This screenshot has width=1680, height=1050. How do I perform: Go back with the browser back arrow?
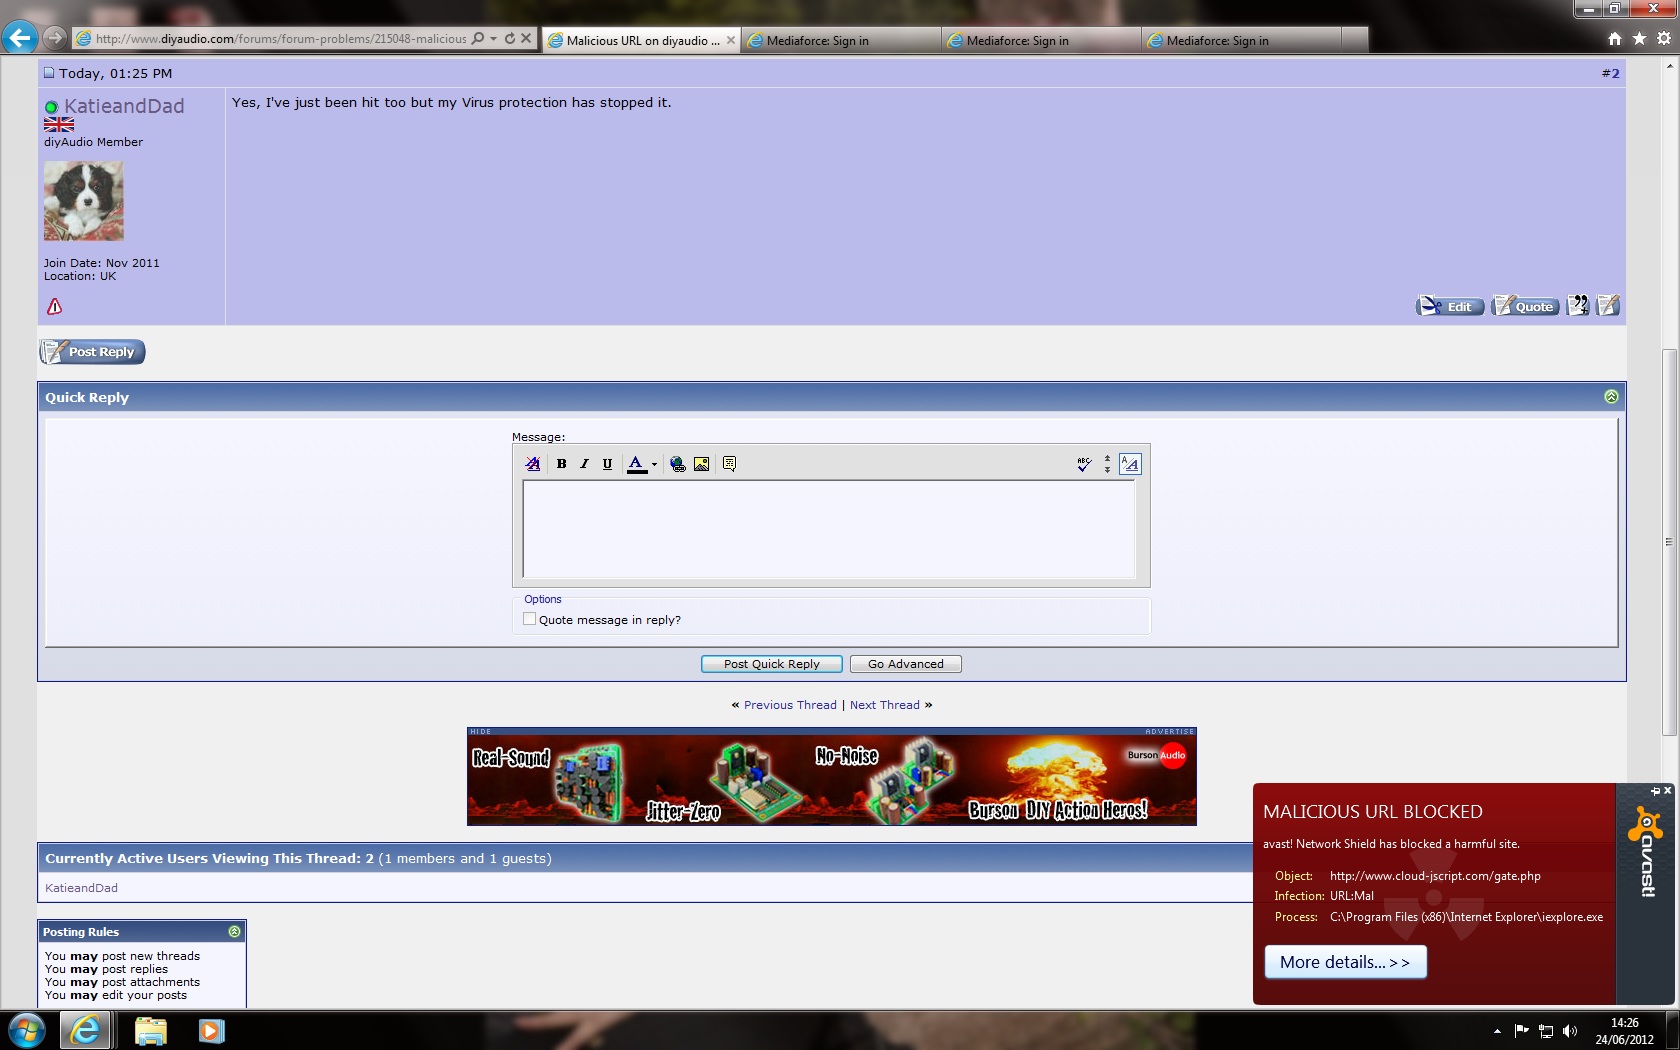click(x=19, y=38)
